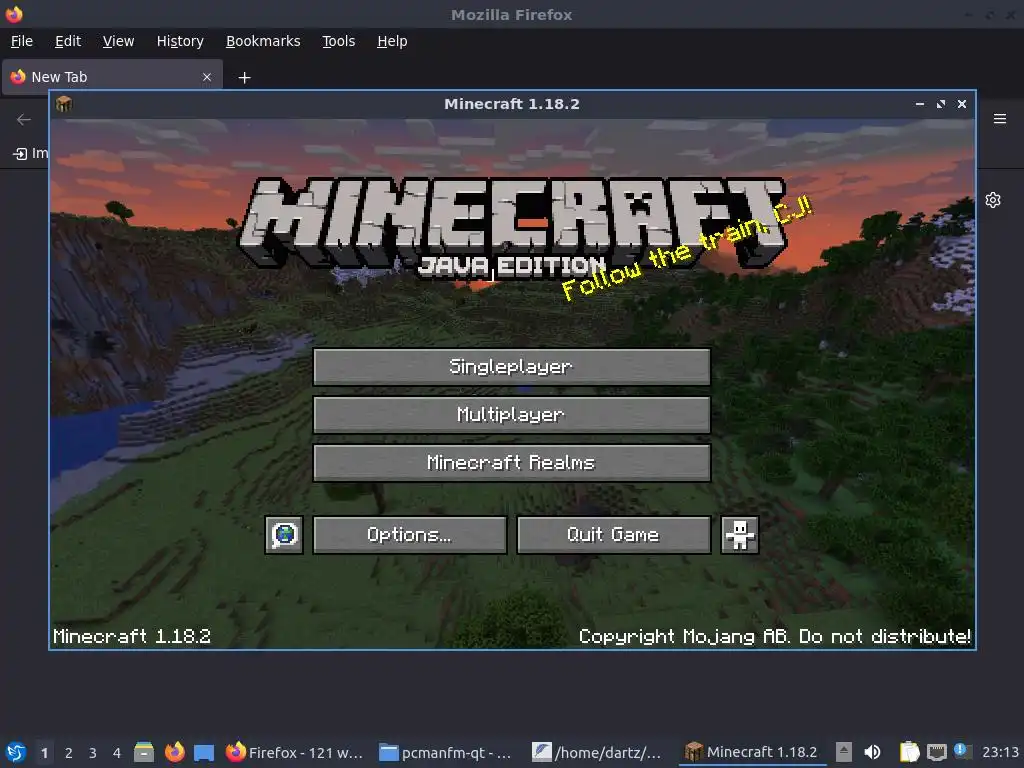Start a Singleplayer game
The width and height of the screenshot is (1024, 768).
tap(511, 366)
